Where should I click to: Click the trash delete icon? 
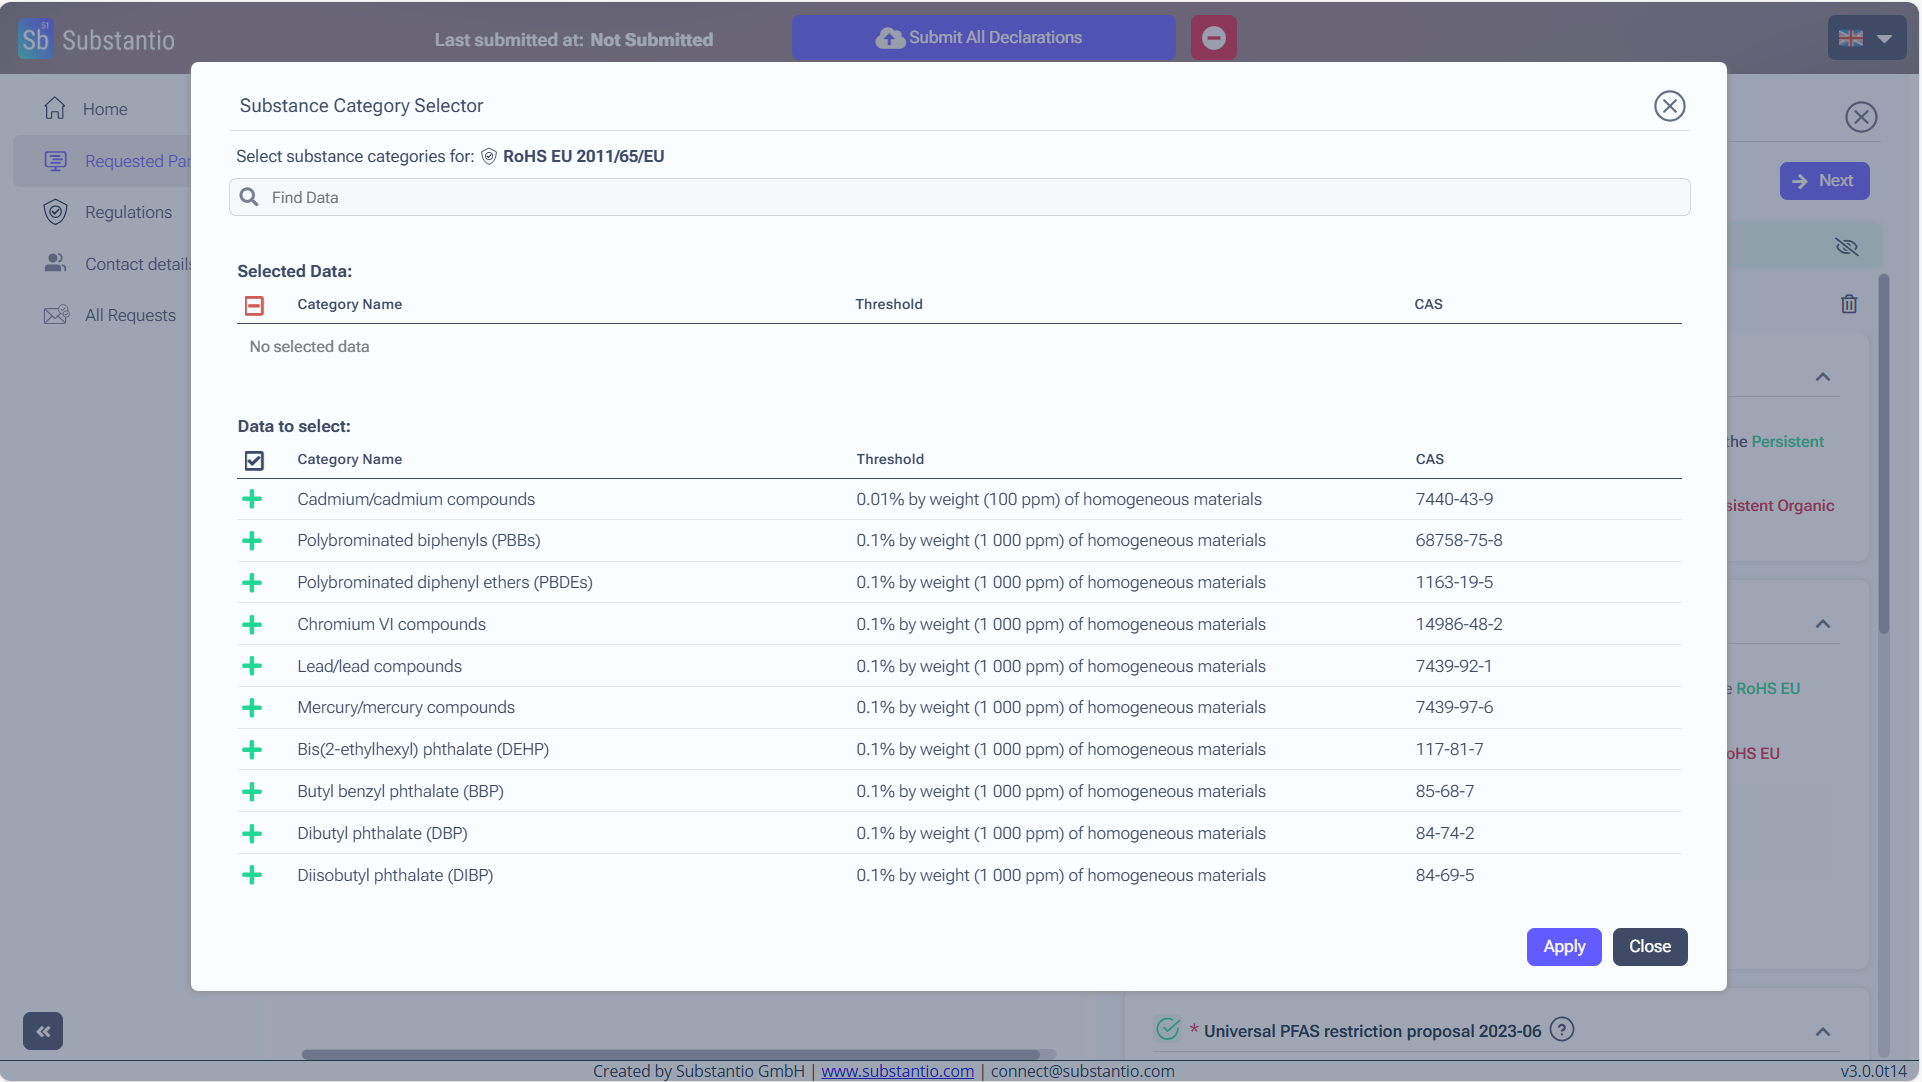point(1849,304)
